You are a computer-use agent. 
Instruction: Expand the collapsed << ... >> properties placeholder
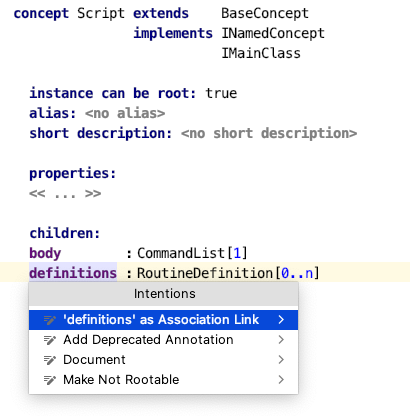[65, 194]
